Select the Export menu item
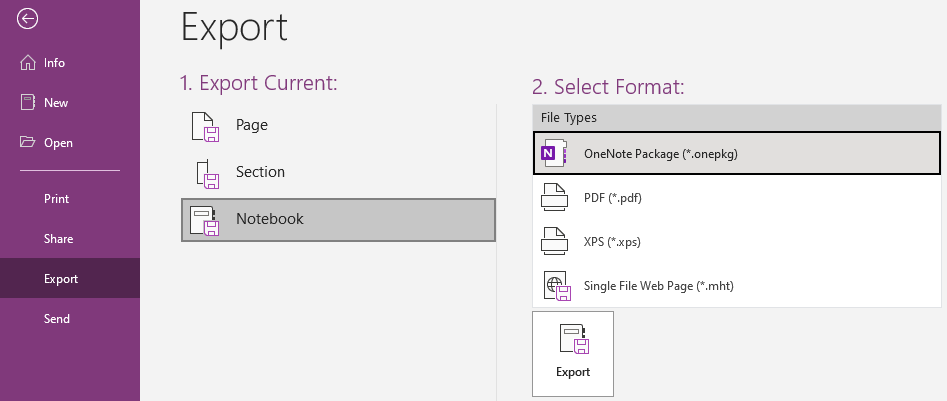Screen dimensions: 947x401 point(61,279)
